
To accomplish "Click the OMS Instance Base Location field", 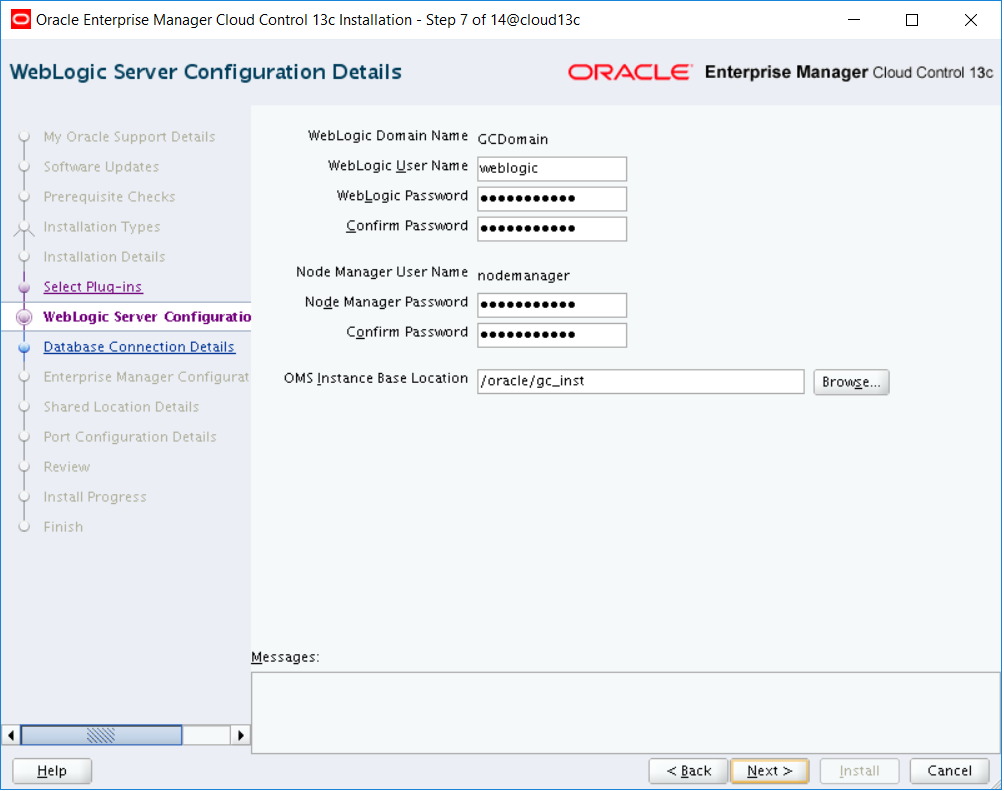I will tap(640, 381).
